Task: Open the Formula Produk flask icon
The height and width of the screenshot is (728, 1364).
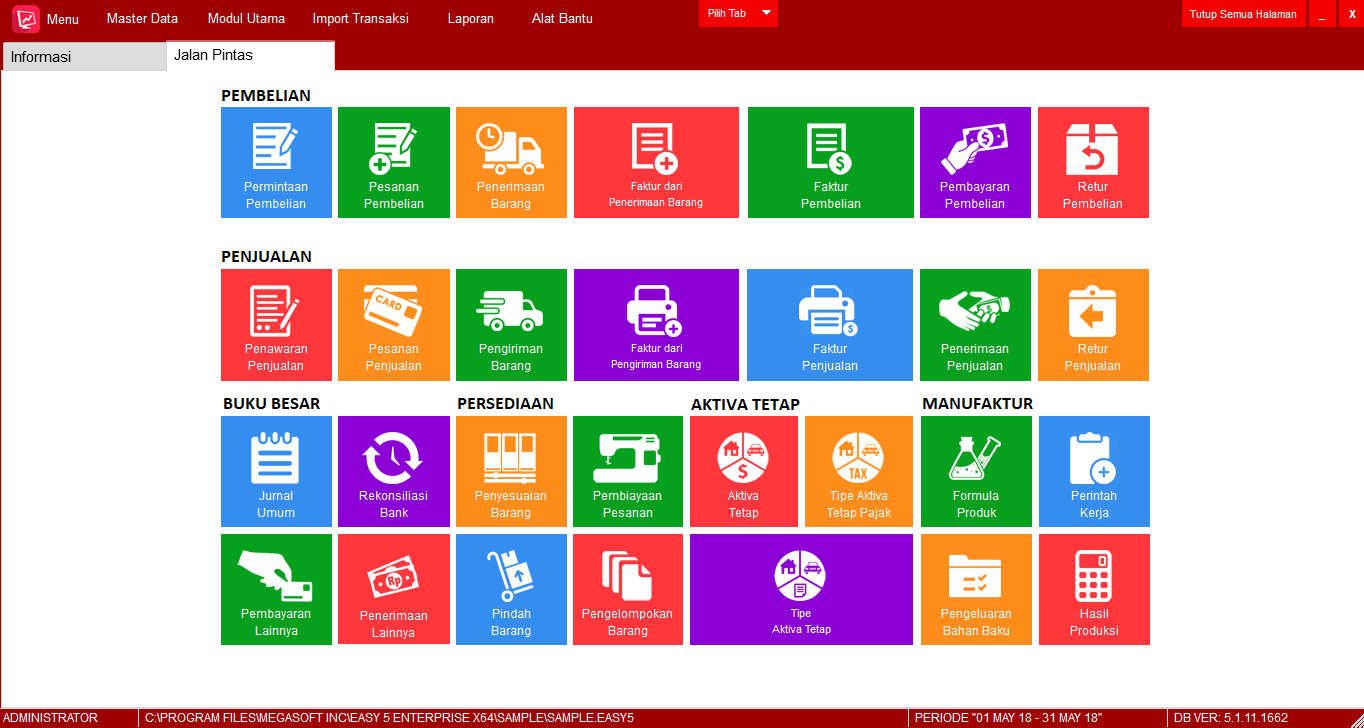Action: [975, 459]
